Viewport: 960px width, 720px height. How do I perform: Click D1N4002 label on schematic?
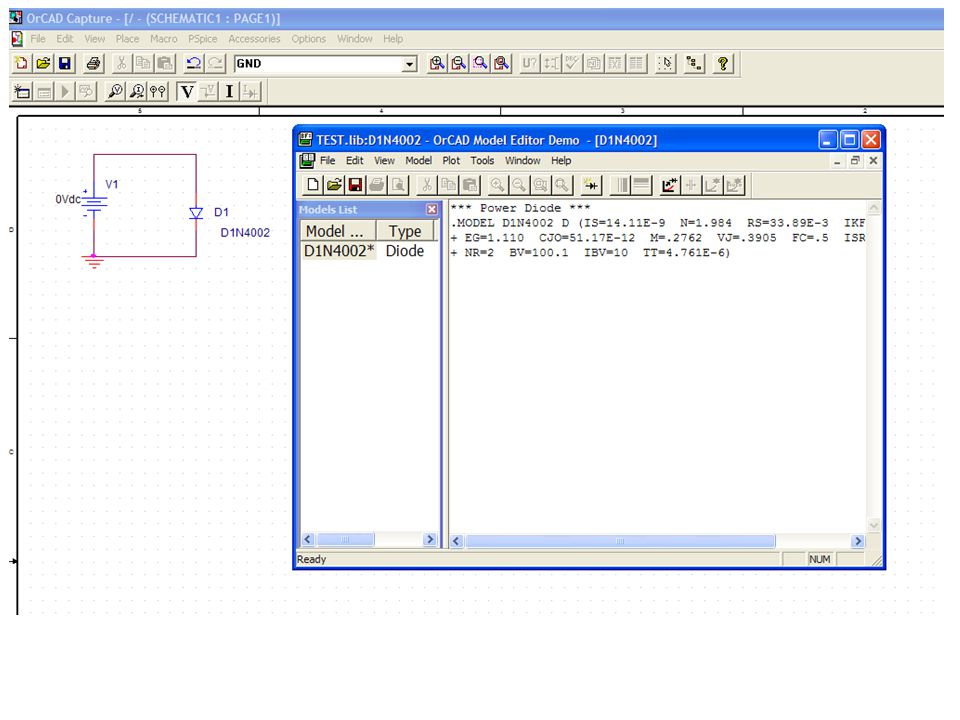coord(245,233)
